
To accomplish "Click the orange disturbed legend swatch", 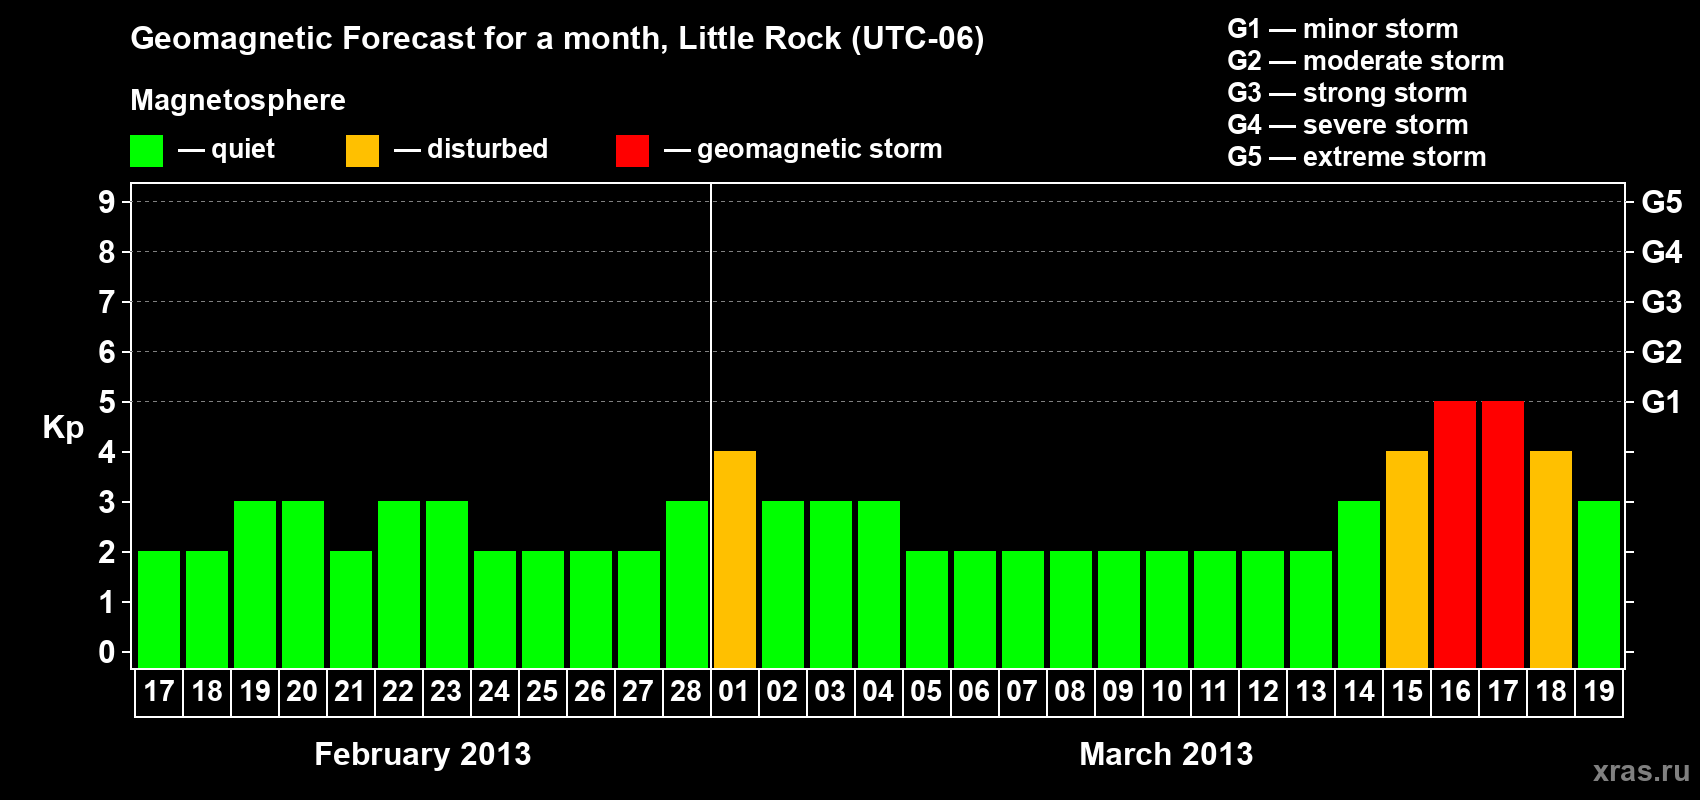I will tap(362, 151).
